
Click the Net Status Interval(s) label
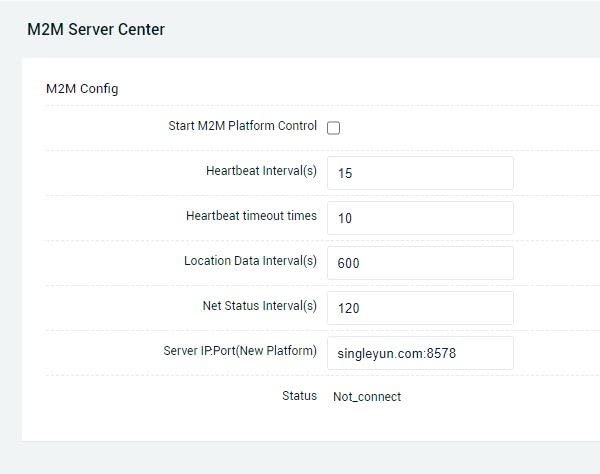tap(259, 306)
